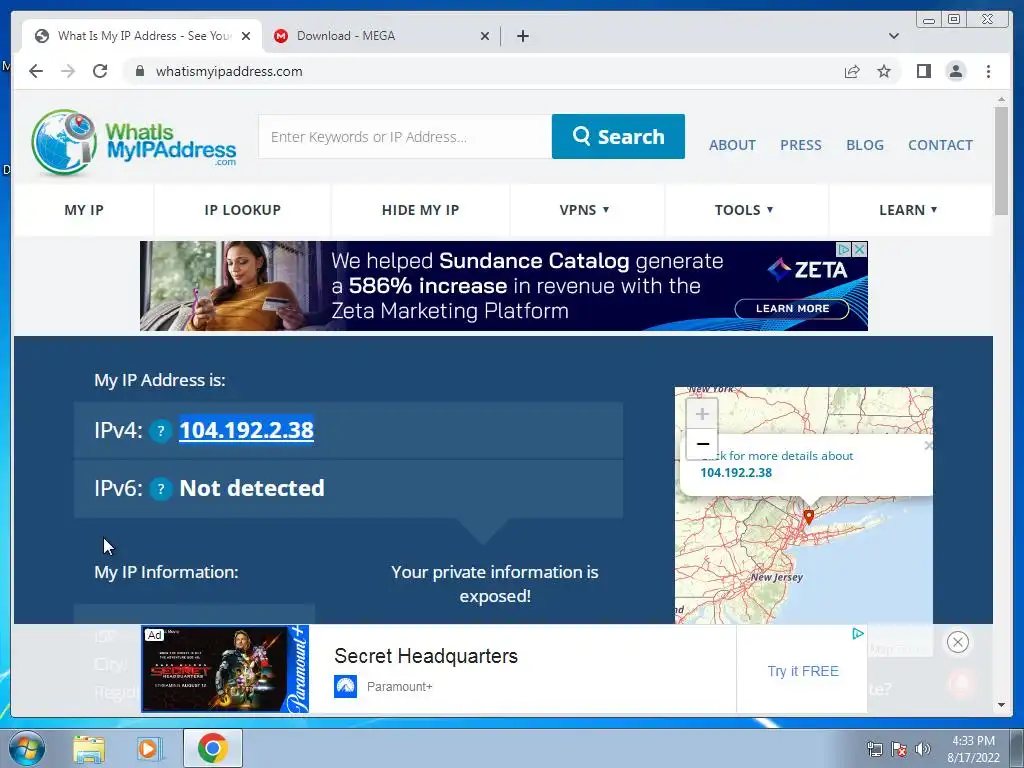Click the IPv6 help question icon
Screen dimensions: 1024x768
pos(161,488)
